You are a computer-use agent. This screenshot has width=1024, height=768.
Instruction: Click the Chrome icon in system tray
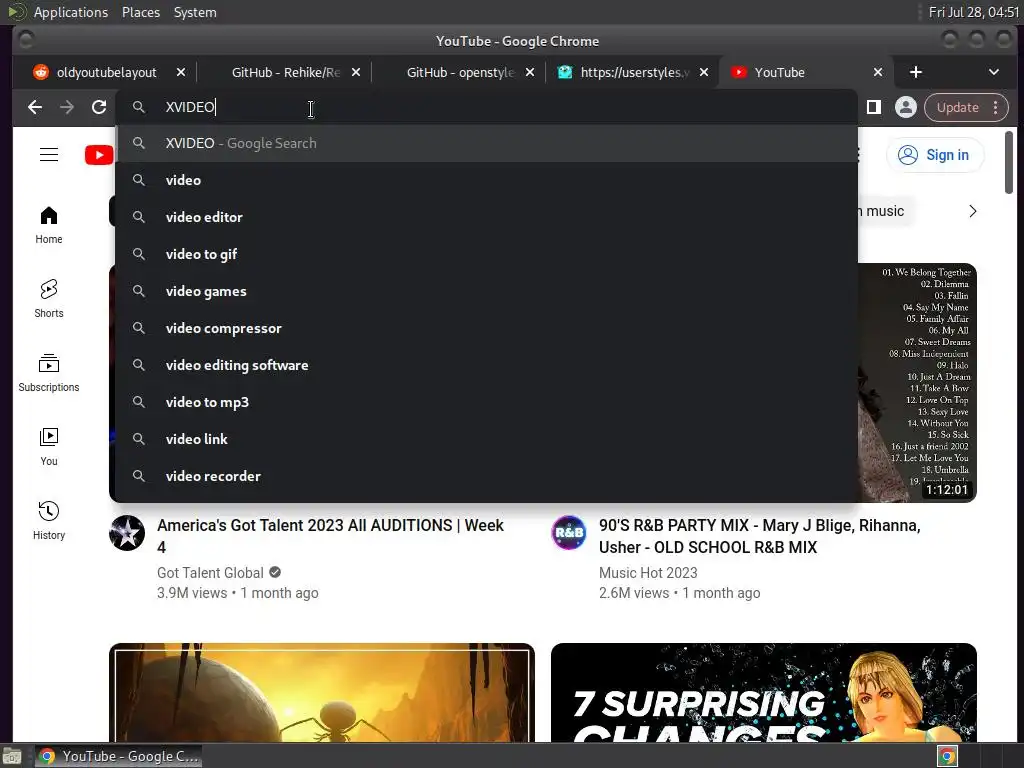(948, 756)
